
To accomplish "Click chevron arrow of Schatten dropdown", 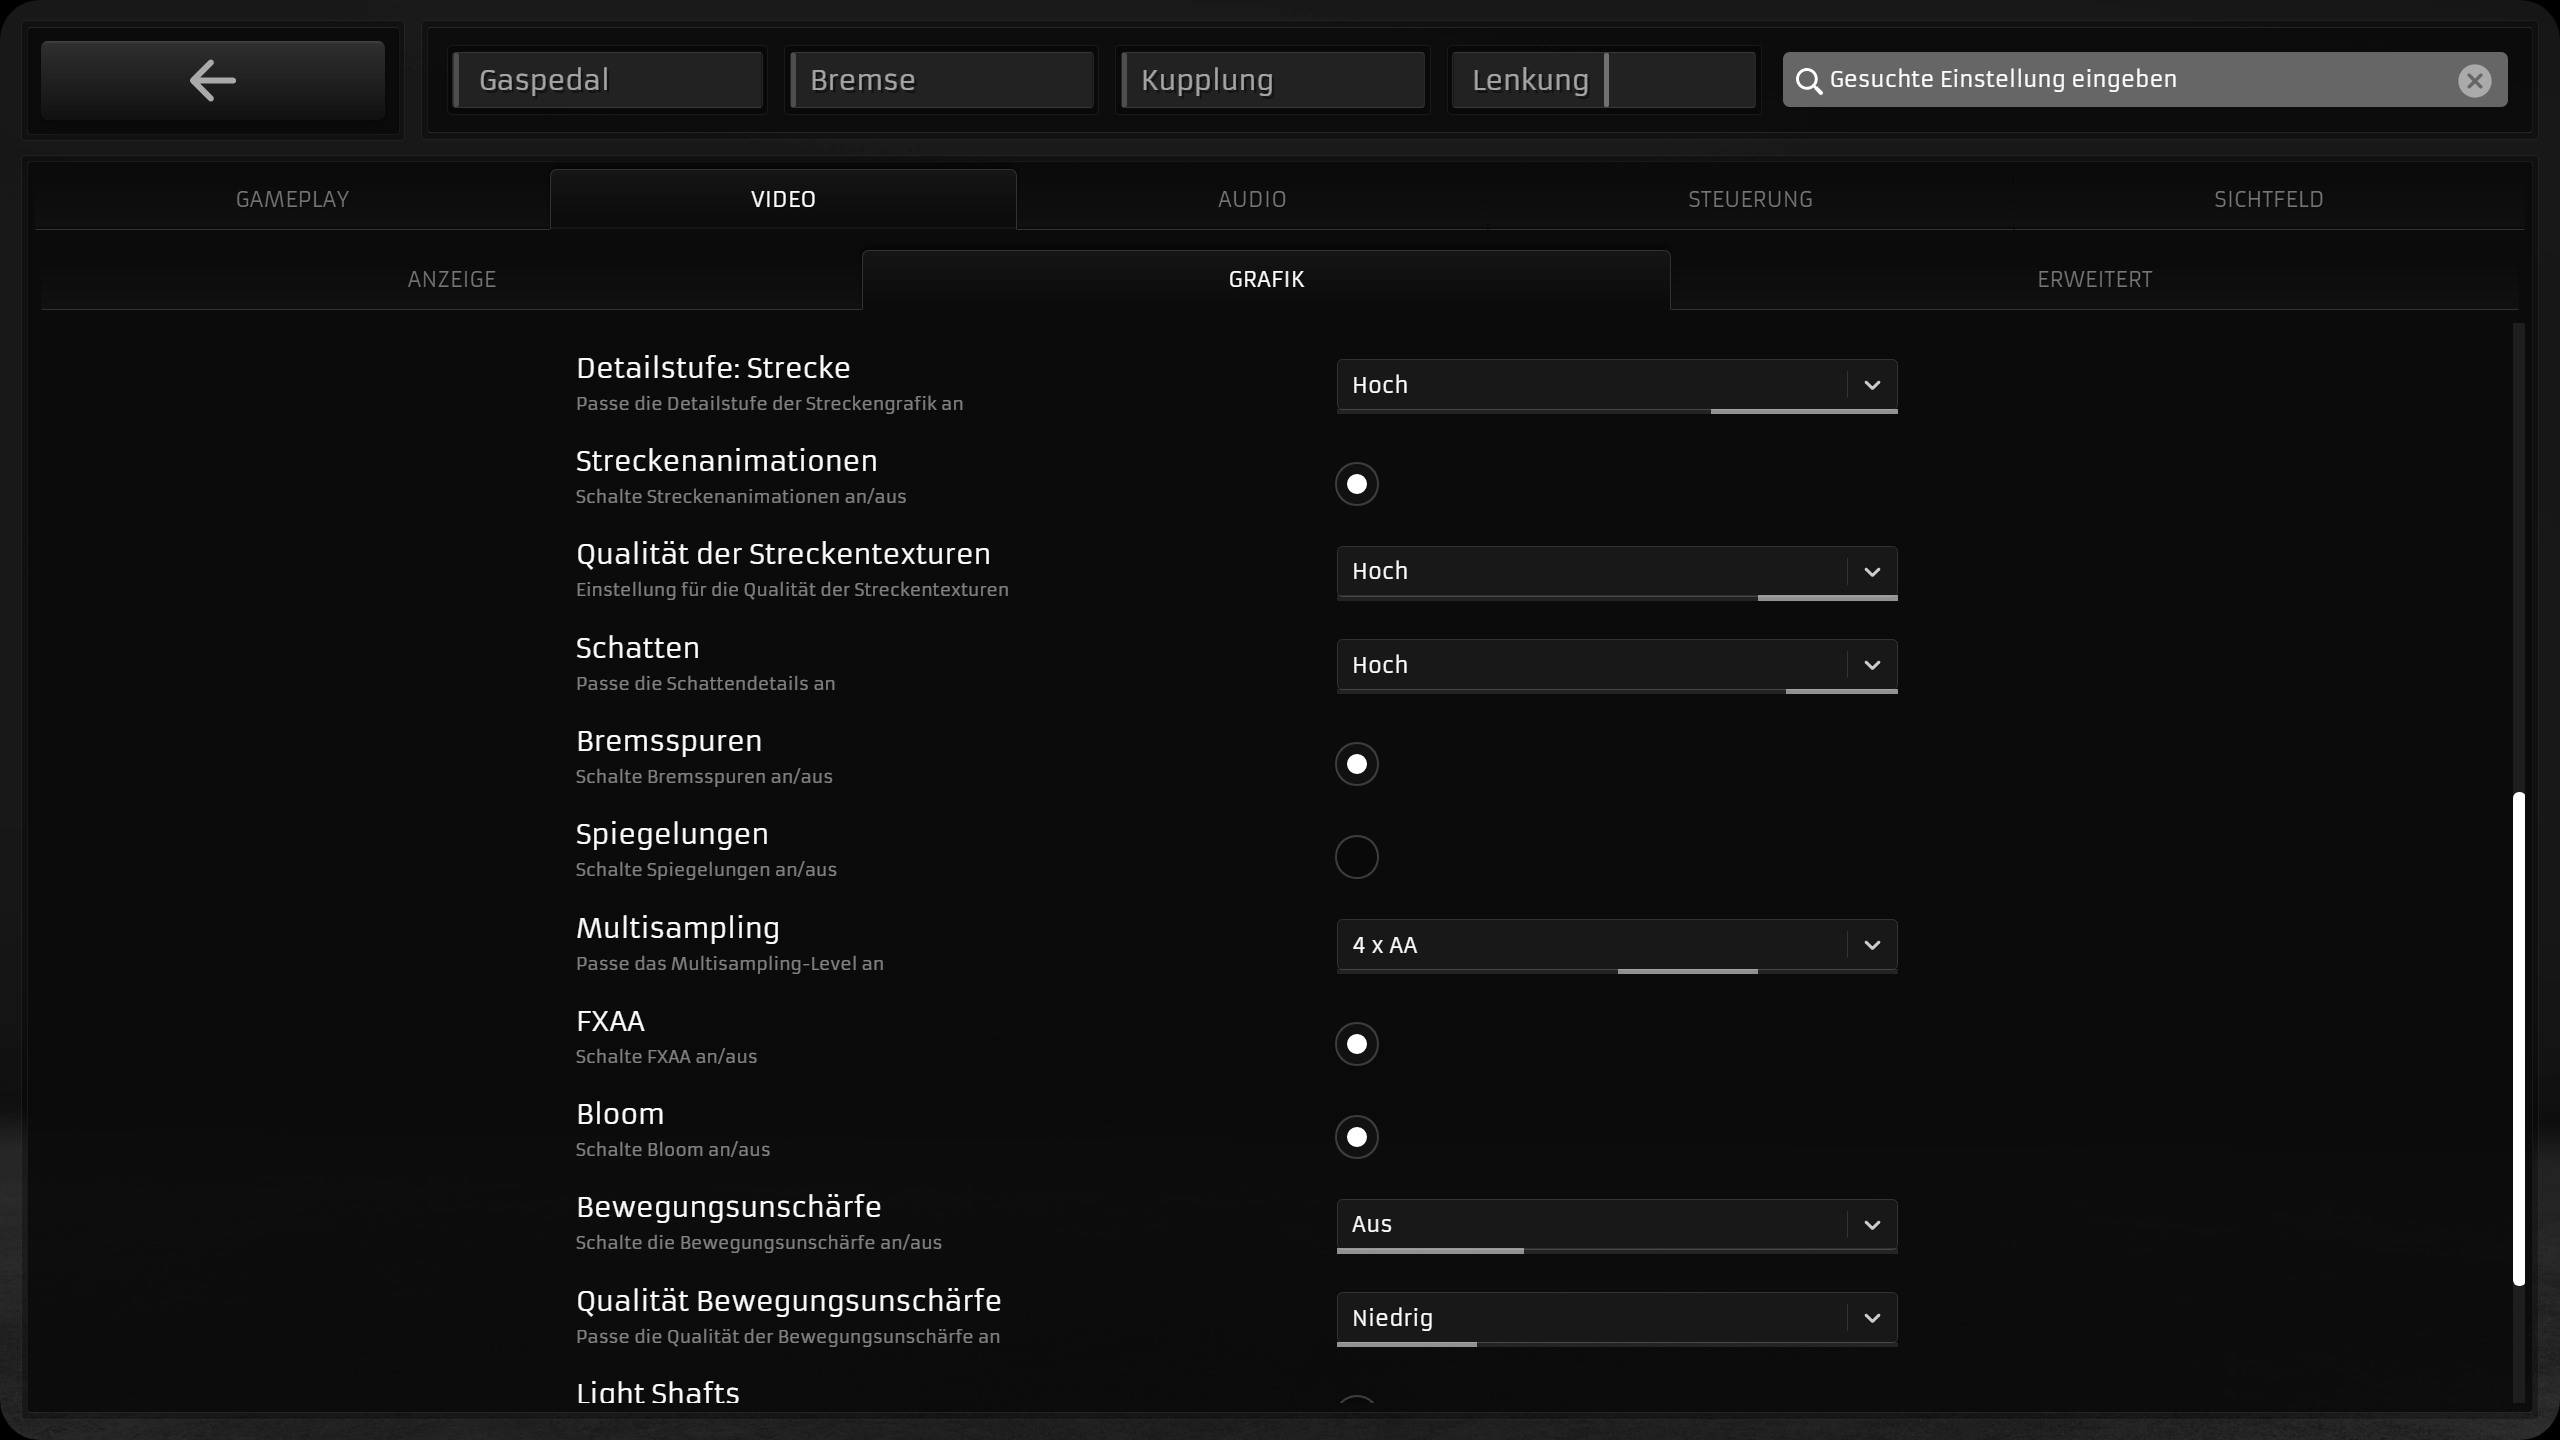I will click(x=1872, y=665).
